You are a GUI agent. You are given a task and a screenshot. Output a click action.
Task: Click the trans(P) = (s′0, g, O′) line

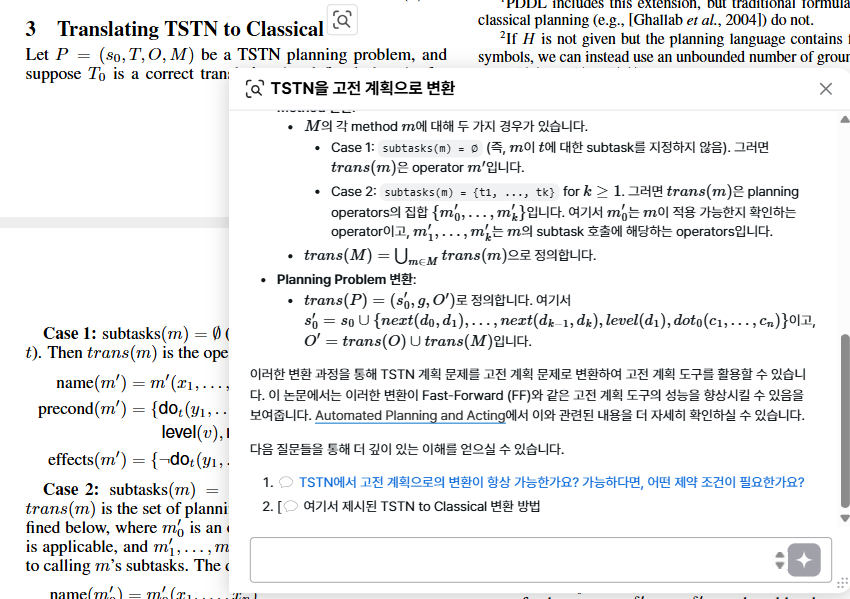click(437, 300)
